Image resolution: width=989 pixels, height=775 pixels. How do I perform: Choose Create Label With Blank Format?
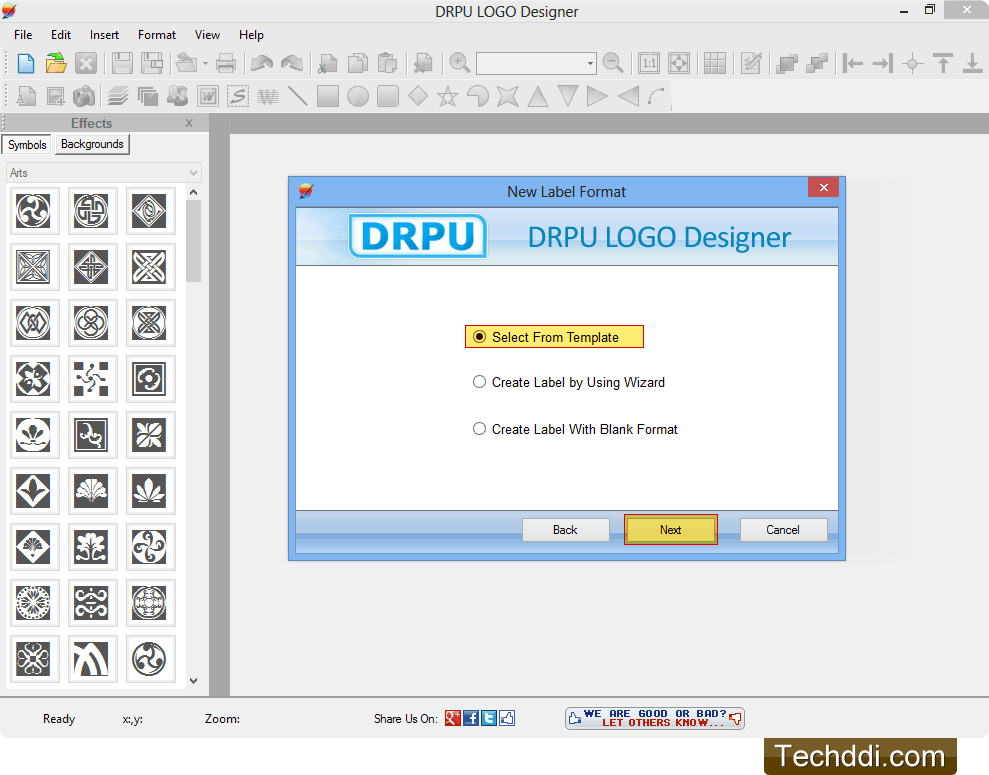[x=575, y=429]
